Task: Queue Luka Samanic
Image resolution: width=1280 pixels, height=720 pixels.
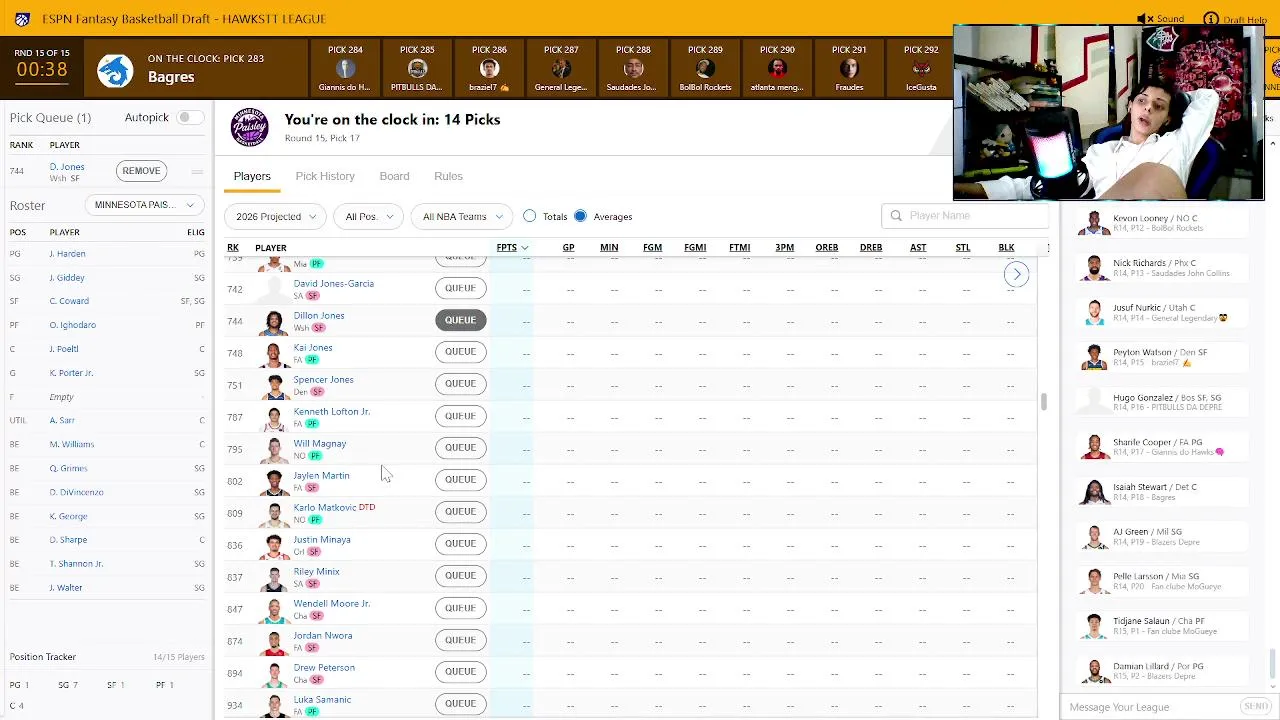Action: coord(460,704)
